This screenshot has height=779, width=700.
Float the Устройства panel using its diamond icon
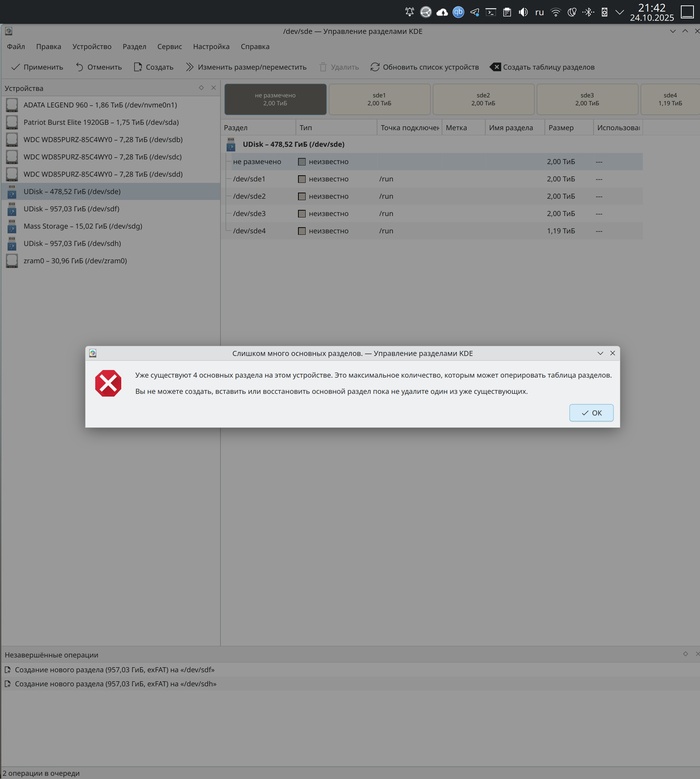(201, 87)
